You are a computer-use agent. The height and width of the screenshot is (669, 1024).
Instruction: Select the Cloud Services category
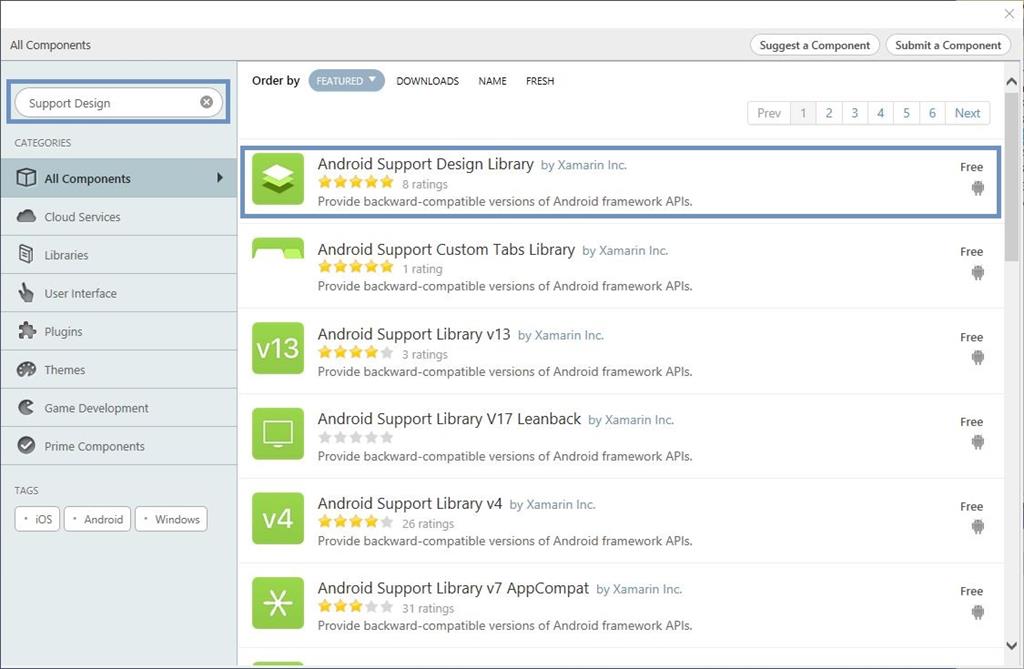tap(119, 216)
